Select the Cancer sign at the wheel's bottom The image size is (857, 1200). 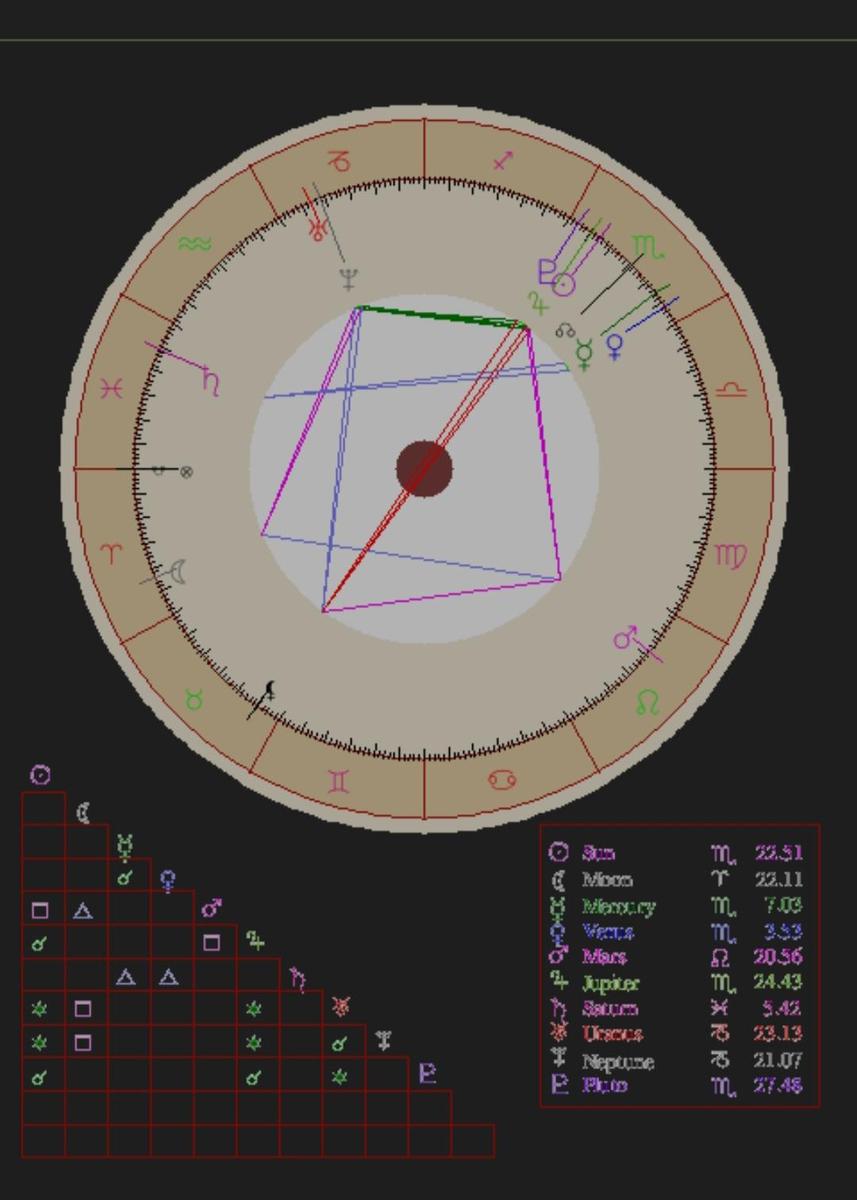(503, 781)
